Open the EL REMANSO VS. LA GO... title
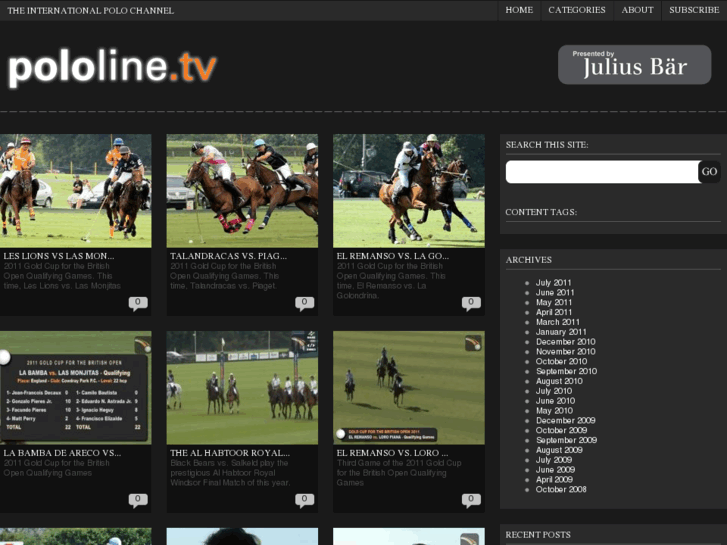The width and height of the screenshot is (727, 545). [393, 256]
